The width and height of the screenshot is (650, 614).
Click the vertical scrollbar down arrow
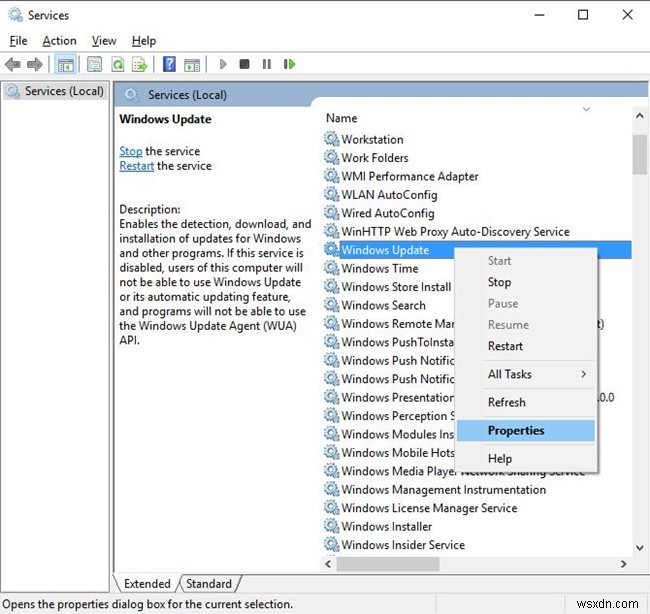(x=639, y=547)
